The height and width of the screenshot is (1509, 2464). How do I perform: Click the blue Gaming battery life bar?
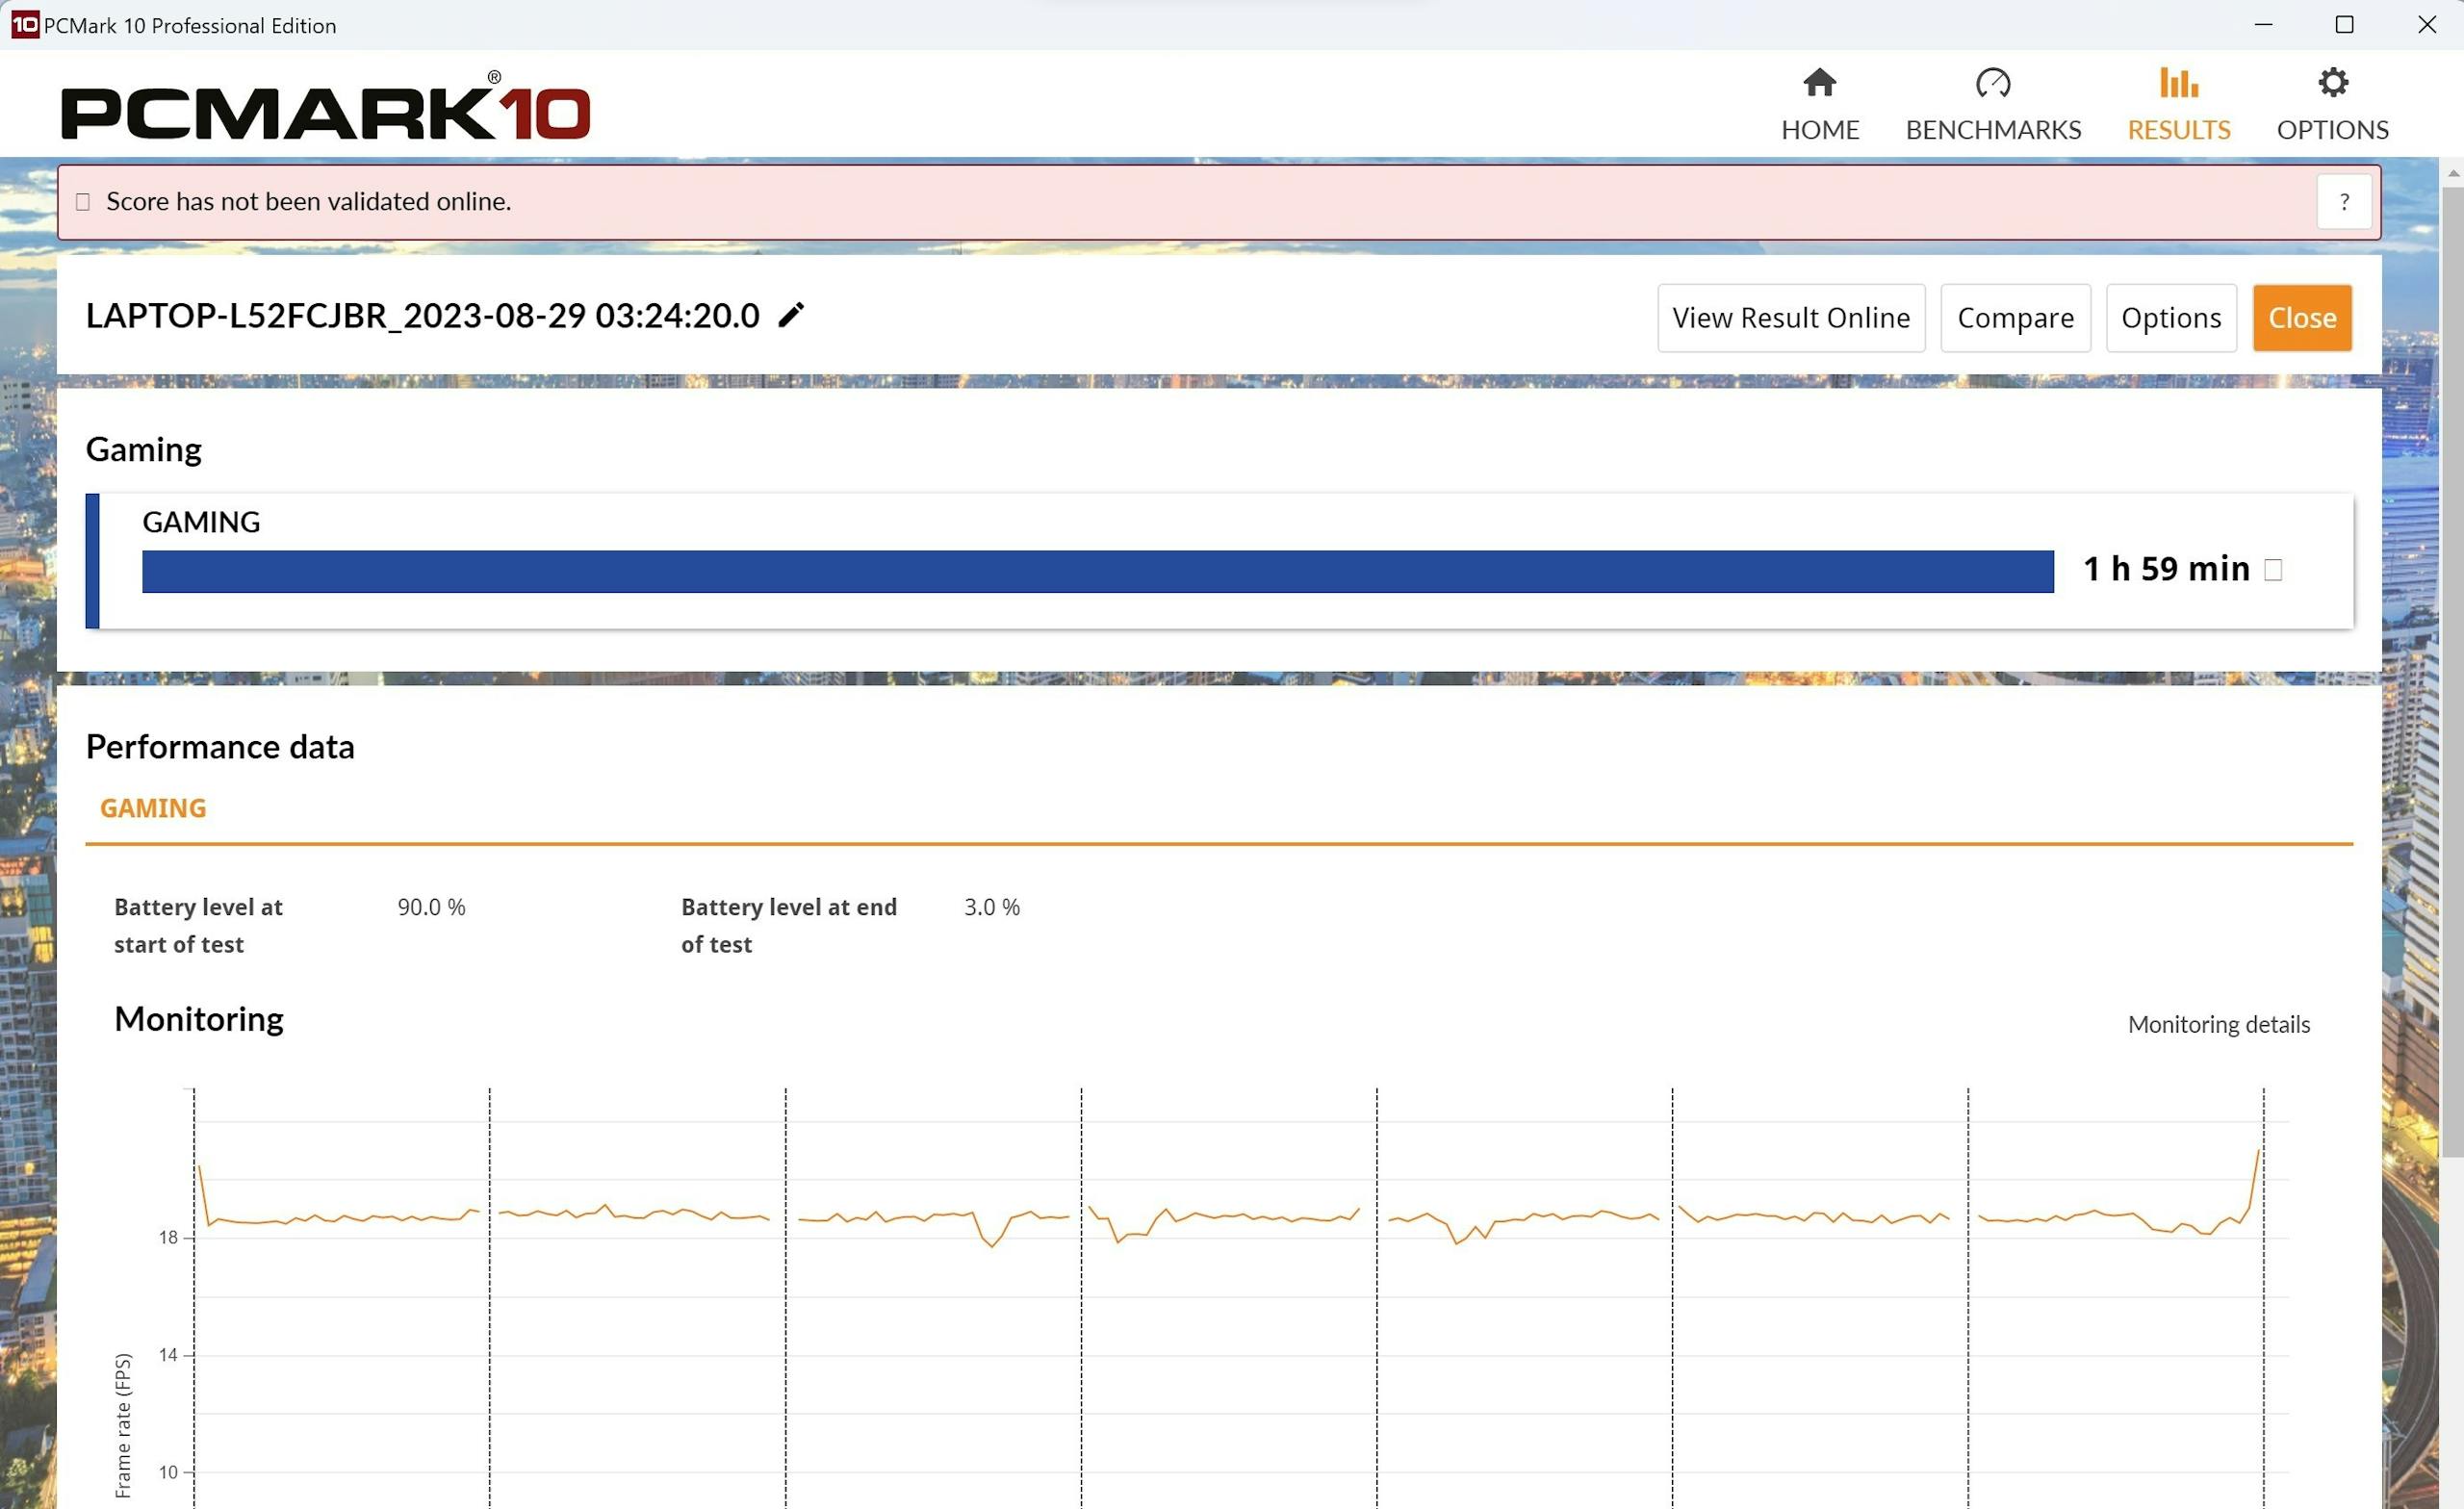(x=1097, y=572)
